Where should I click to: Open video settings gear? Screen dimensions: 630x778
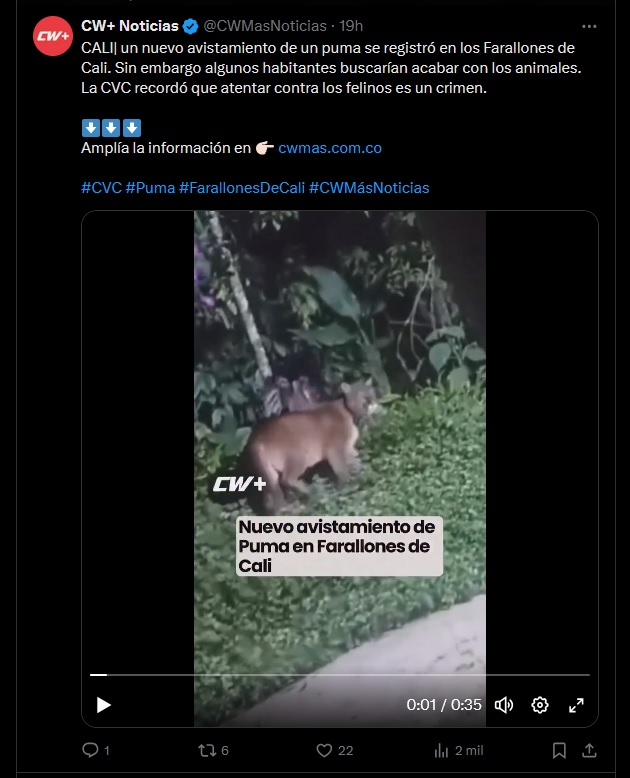click(x=540, y=705)
